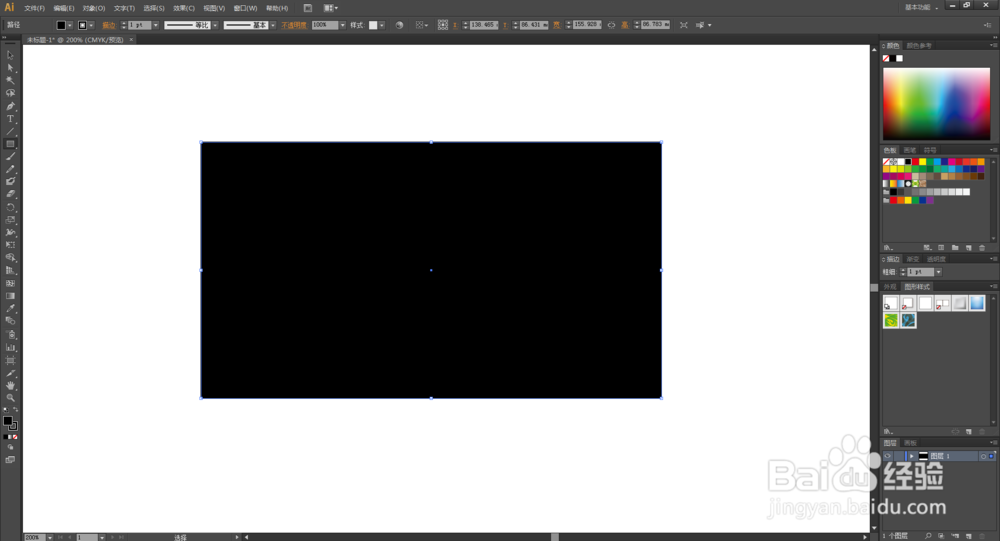Viewport: 1000px width, 541px height.
Task: Select the Eyedropper tool
Action: tap(10, 309)
